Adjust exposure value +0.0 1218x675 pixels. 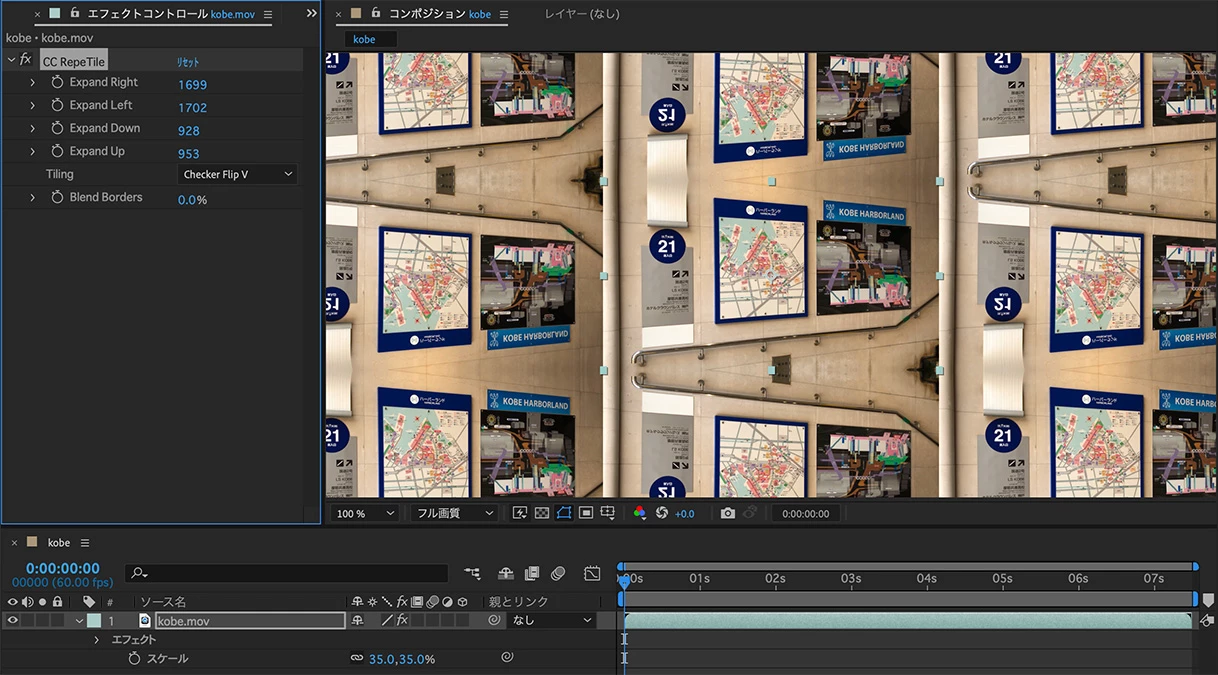[685, 514]
